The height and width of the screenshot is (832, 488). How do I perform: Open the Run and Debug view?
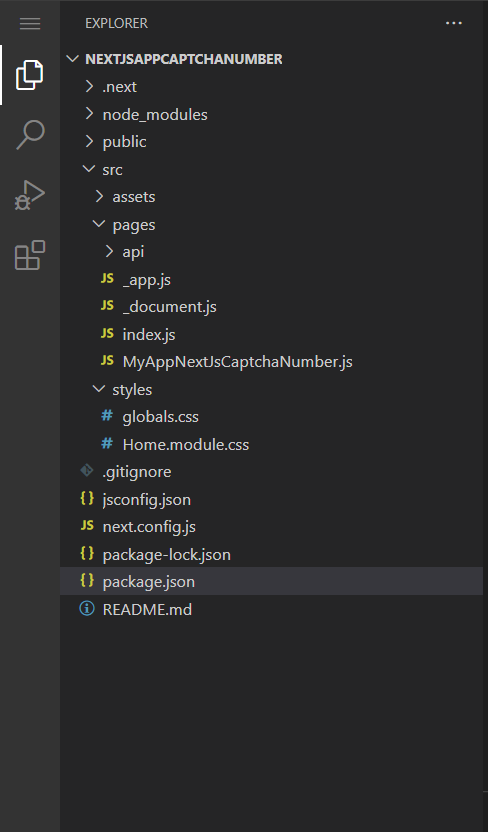30,195
